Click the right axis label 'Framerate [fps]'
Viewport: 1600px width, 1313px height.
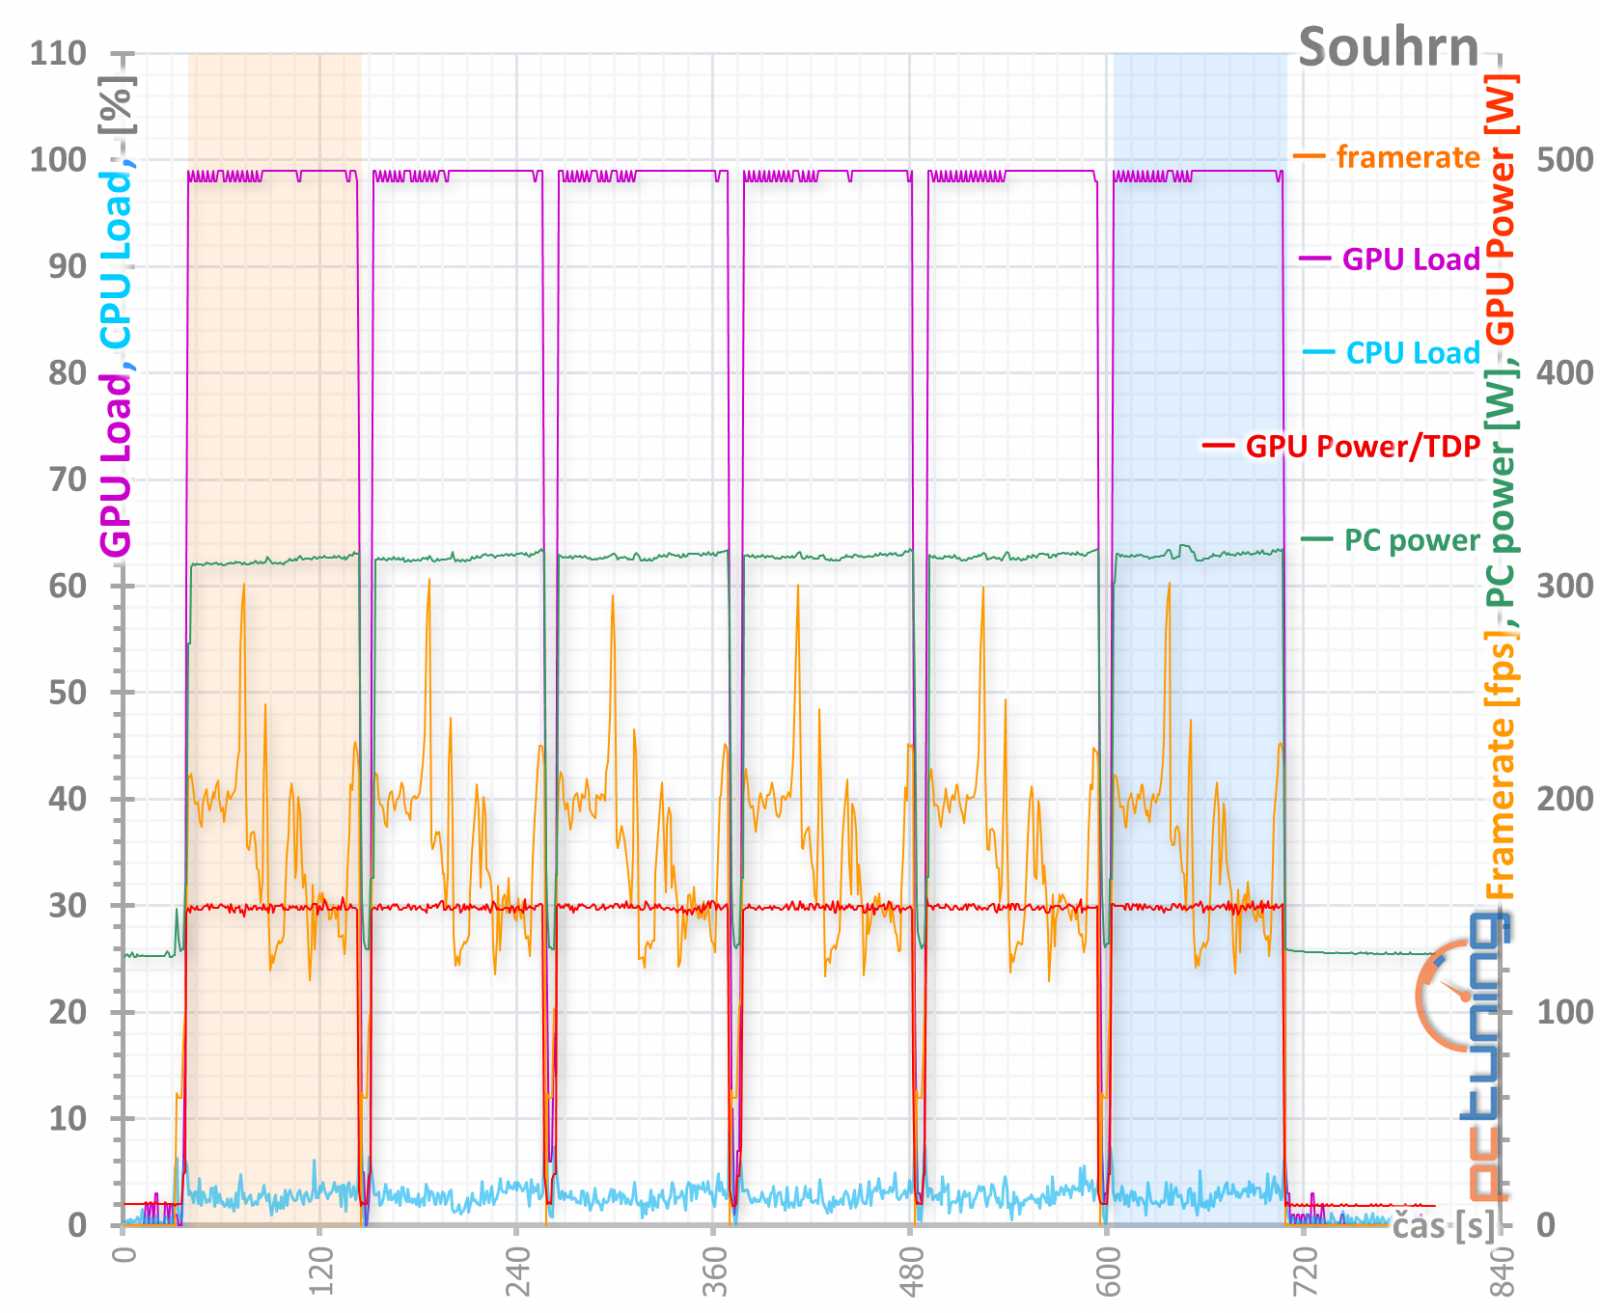(x=1500, y=765)
